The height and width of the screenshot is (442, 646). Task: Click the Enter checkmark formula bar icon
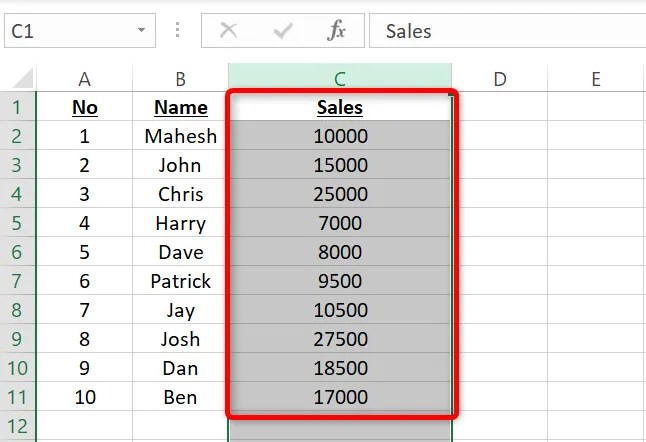pos(283,31)
